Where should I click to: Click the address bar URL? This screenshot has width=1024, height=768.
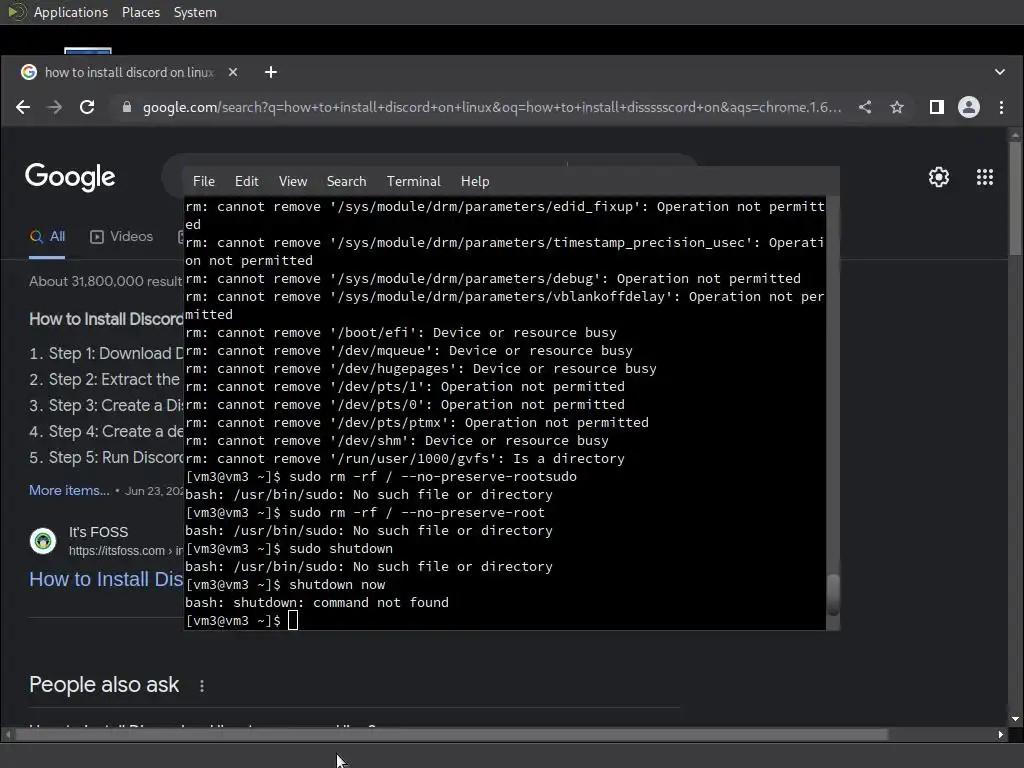click(492, 107)
